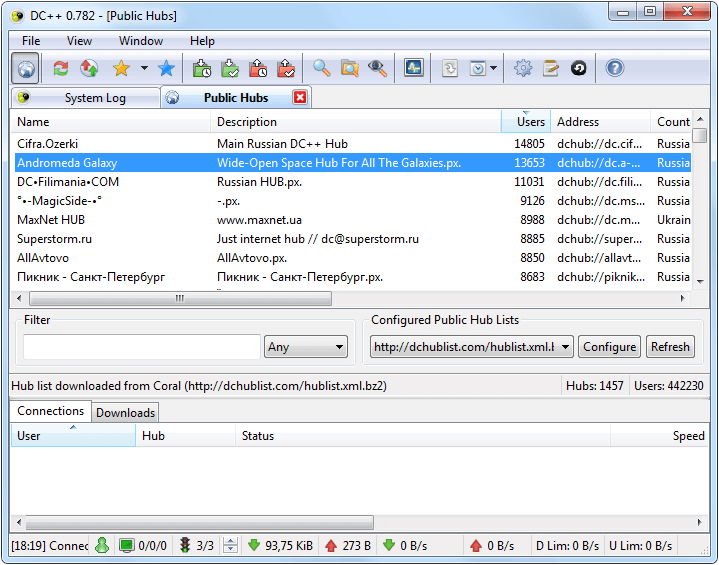Open the Waiting Users upload queue icon
Screen dimensions: 719x565
point(258,69)
